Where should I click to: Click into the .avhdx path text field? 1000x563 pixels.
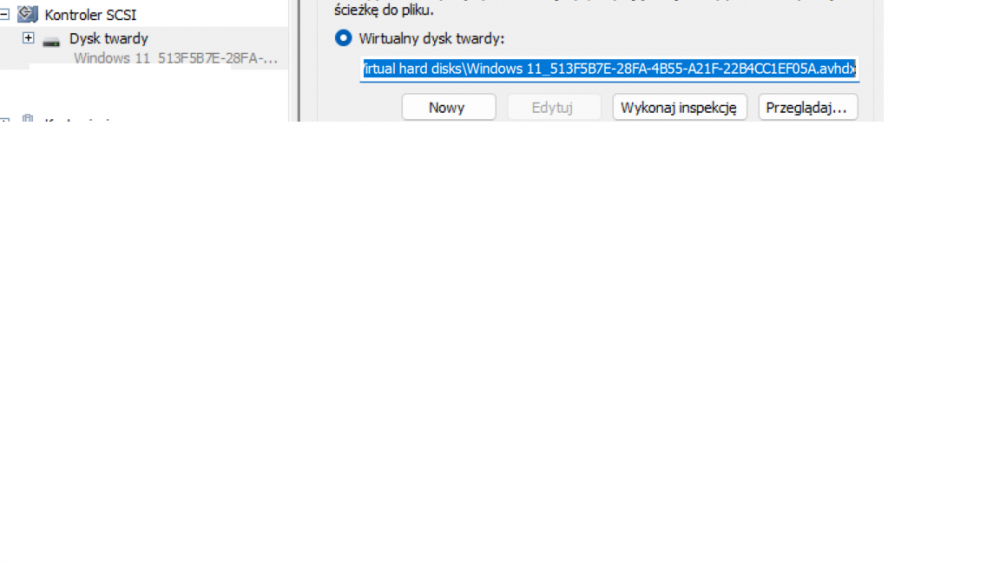608,69
